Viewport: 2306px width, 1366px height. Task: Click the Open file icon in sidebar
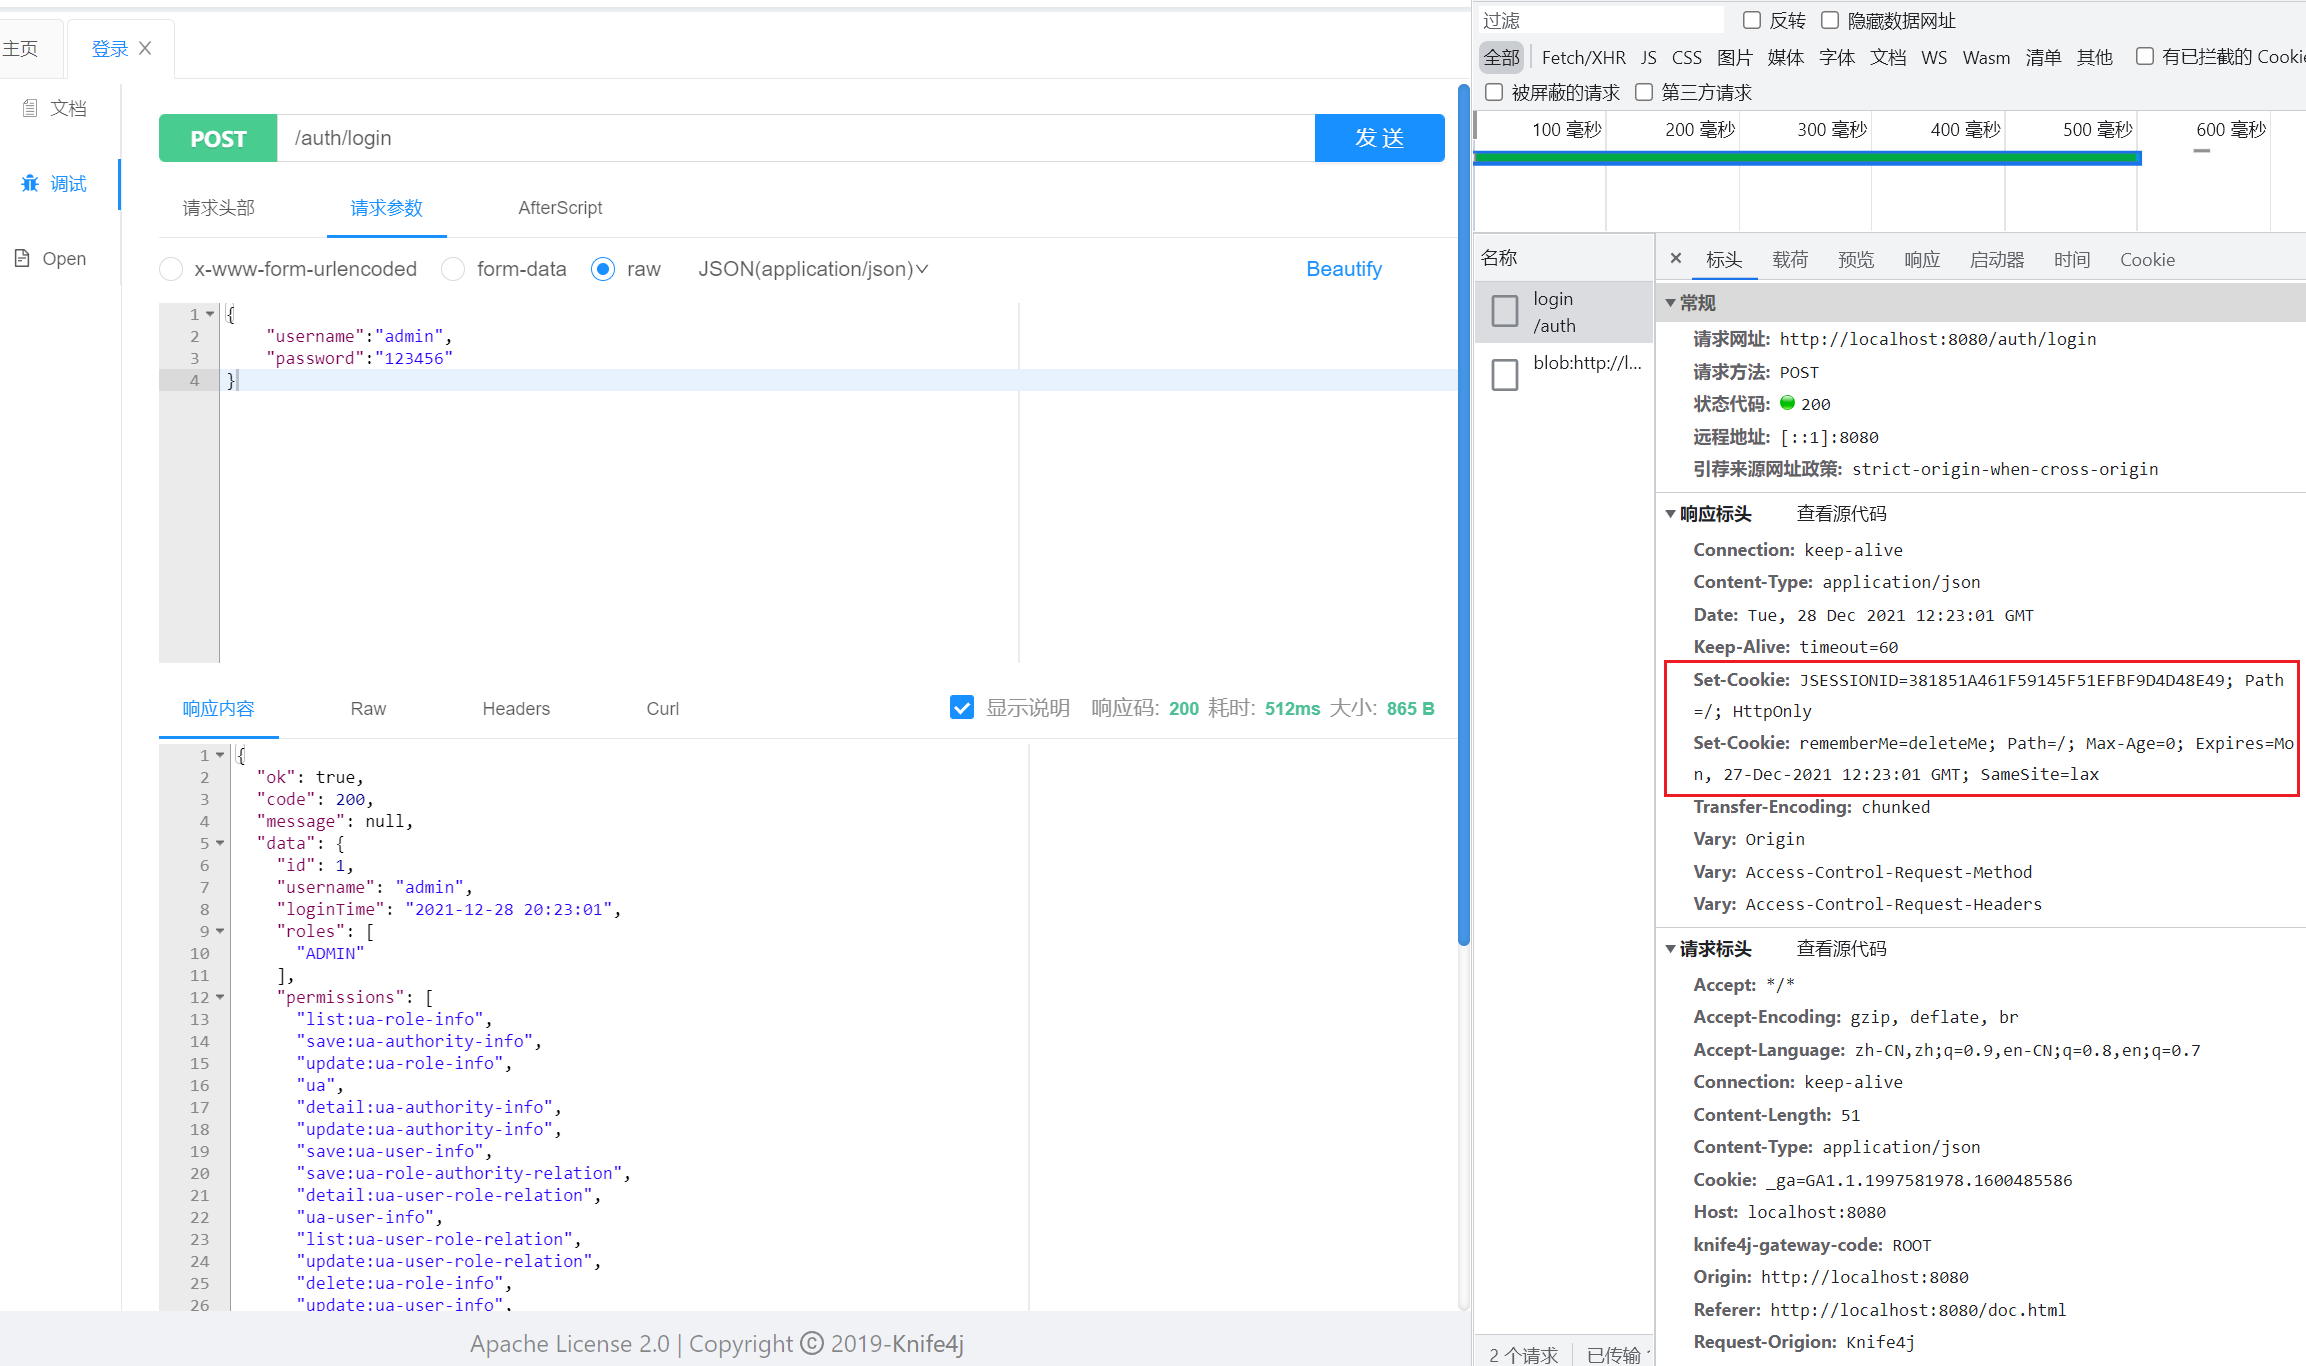pyautogui.click(x=22, y=258)
